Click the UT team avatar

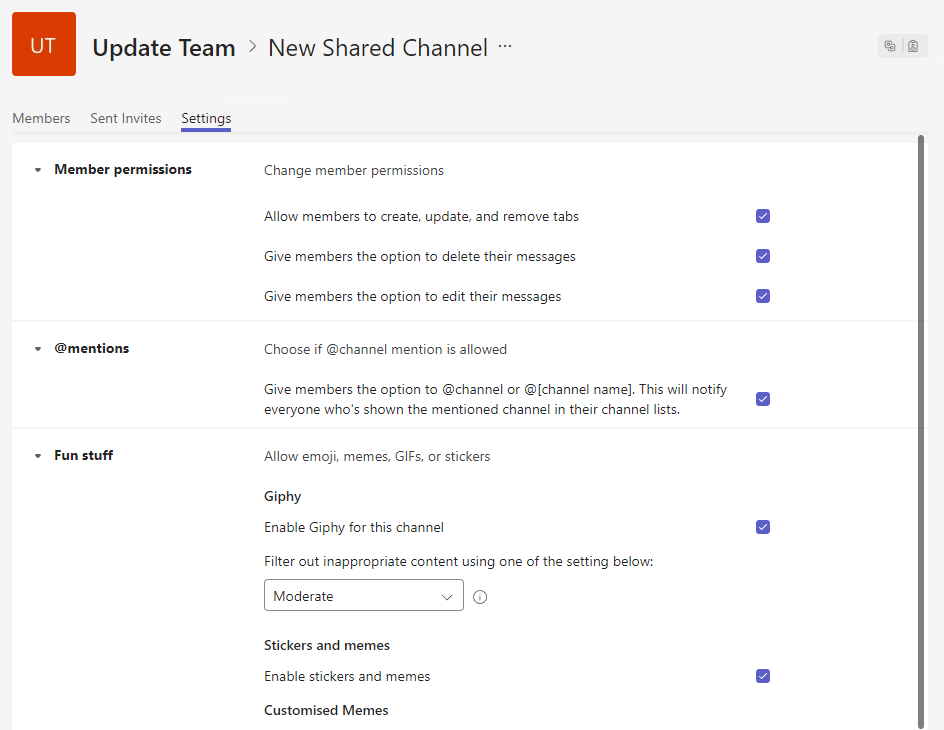pos(43,44)
